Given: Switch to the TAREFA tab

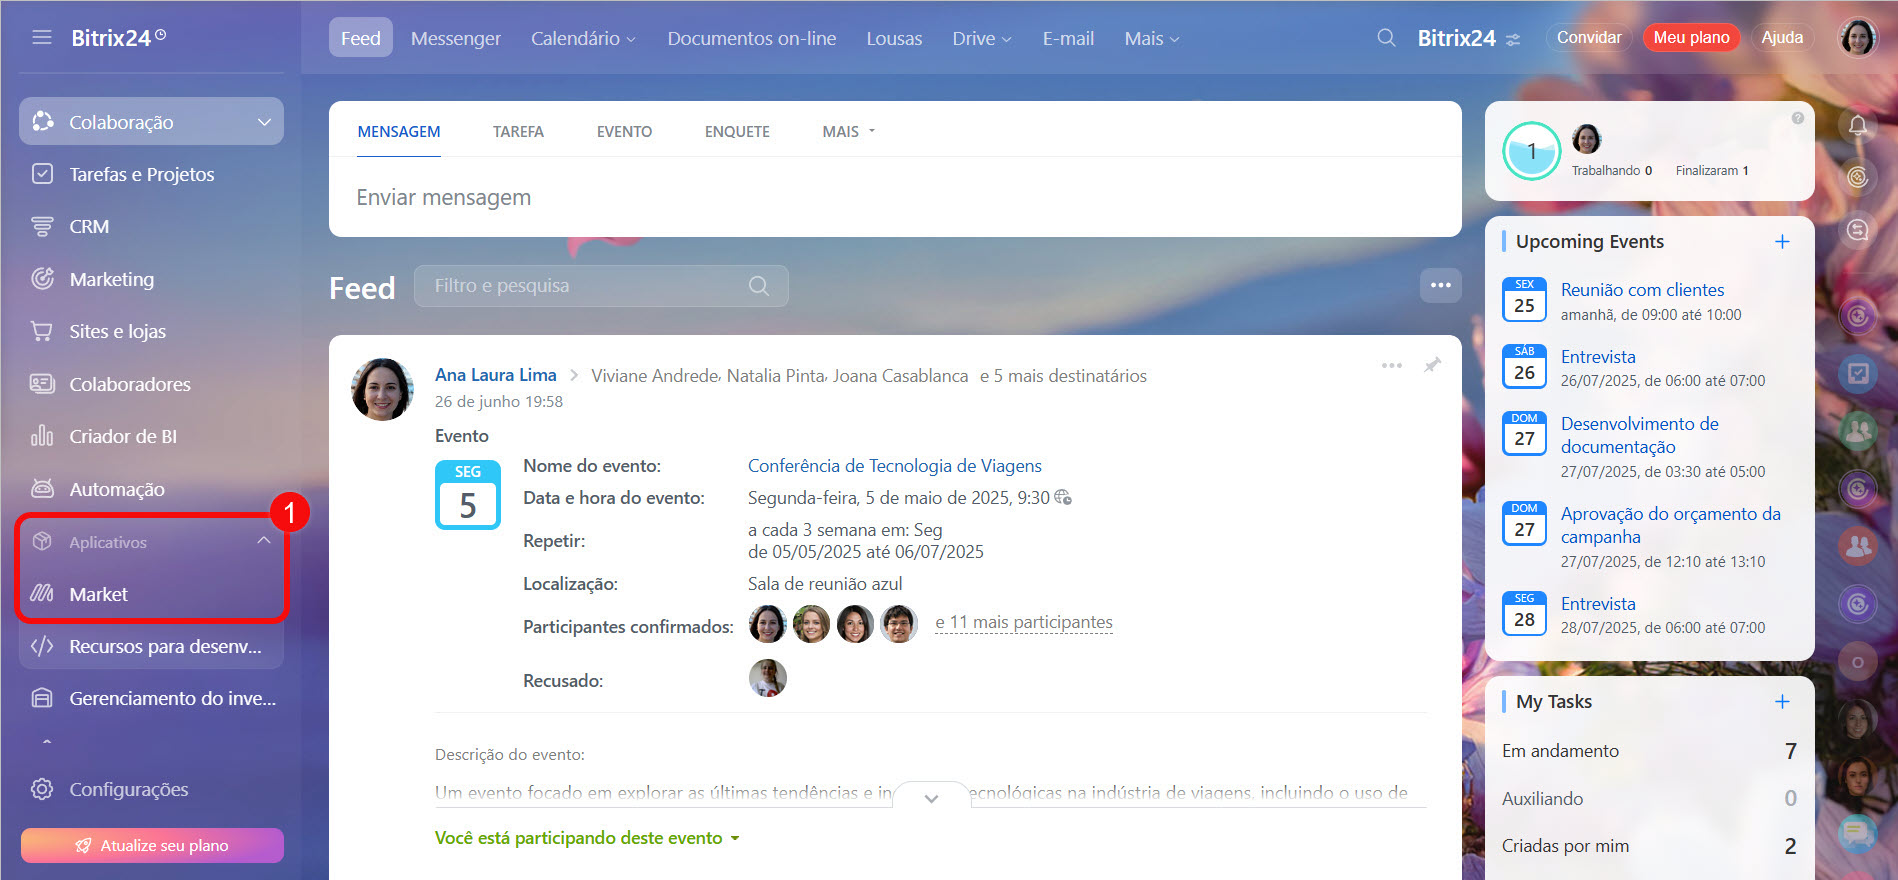Looking at the screenshot, I should pyautogui.click(x=518, y=132).
